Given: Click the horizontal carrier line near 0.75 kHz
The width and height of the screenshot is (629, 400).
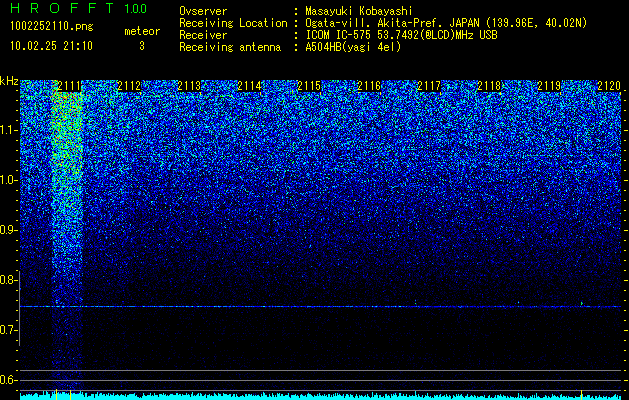Looking at the screenshot, I should [x=321, y=307].
